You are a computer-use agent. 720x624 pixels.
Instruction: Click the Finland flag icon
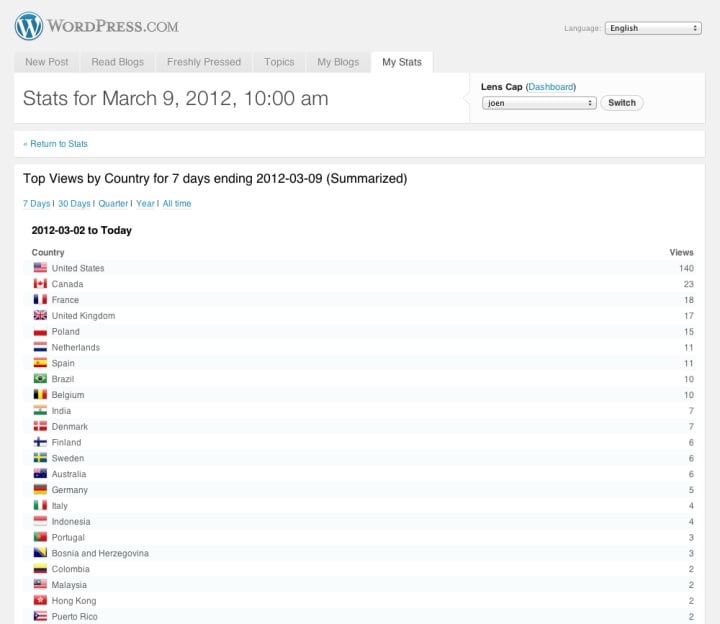(x=40, y=442)
